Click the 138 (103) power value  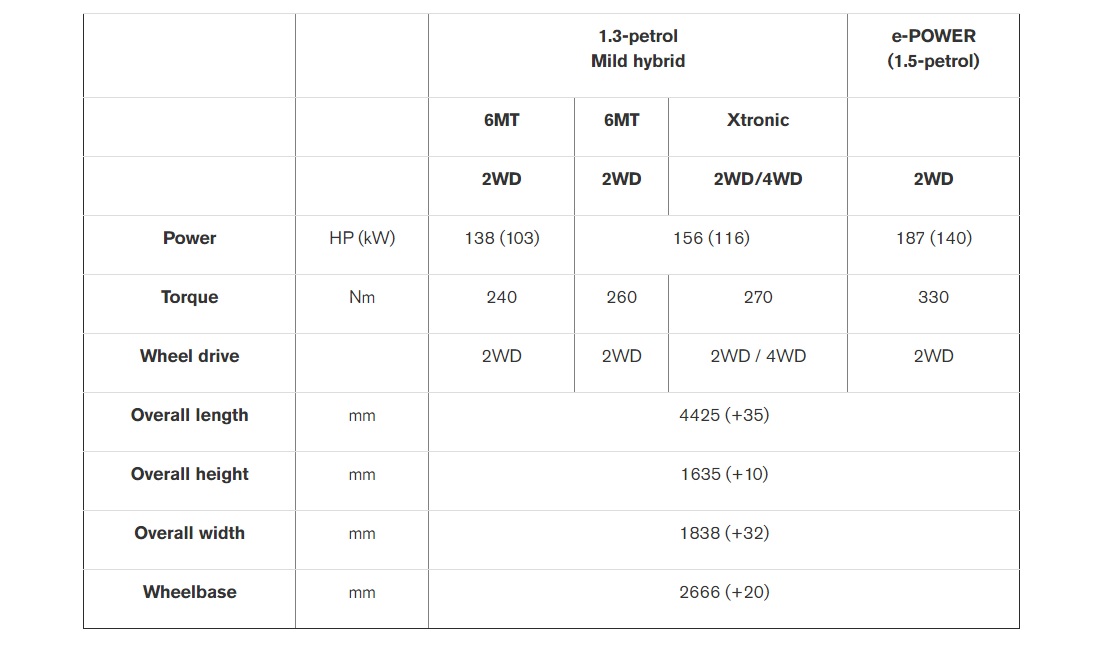click(502, 238)
